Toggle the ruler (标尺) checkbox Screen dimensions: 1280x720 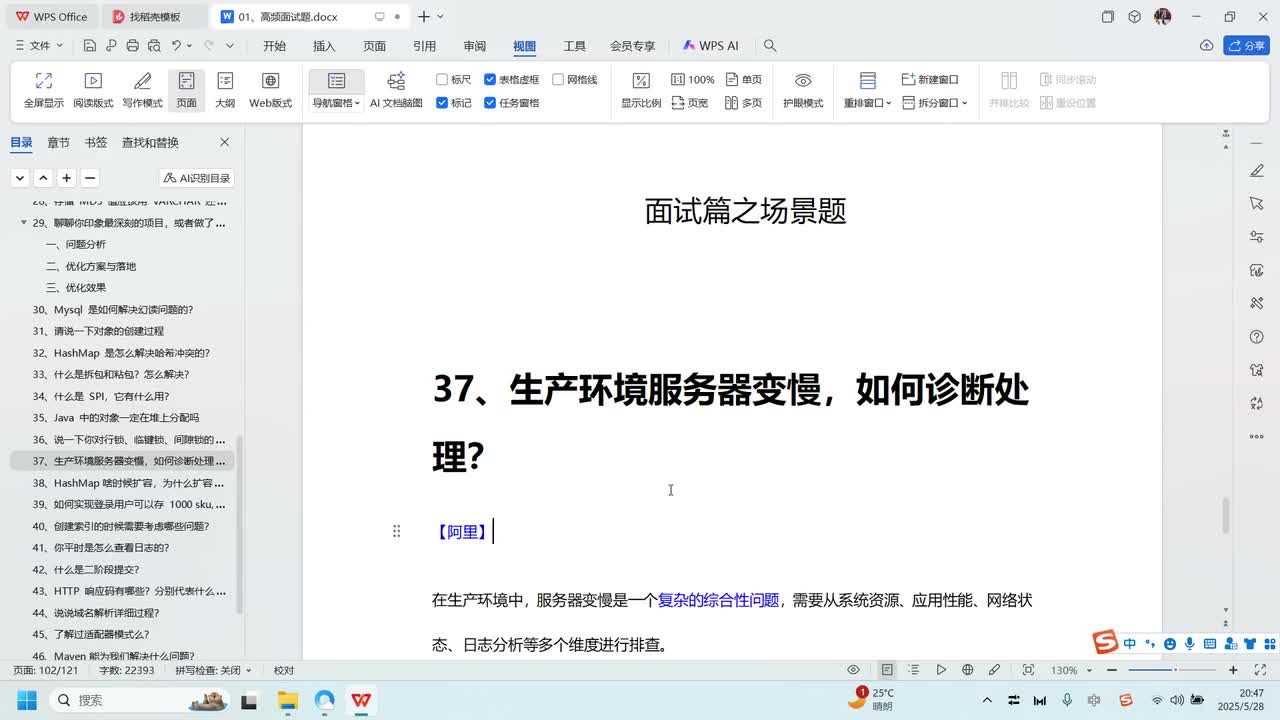click(453, 79)
